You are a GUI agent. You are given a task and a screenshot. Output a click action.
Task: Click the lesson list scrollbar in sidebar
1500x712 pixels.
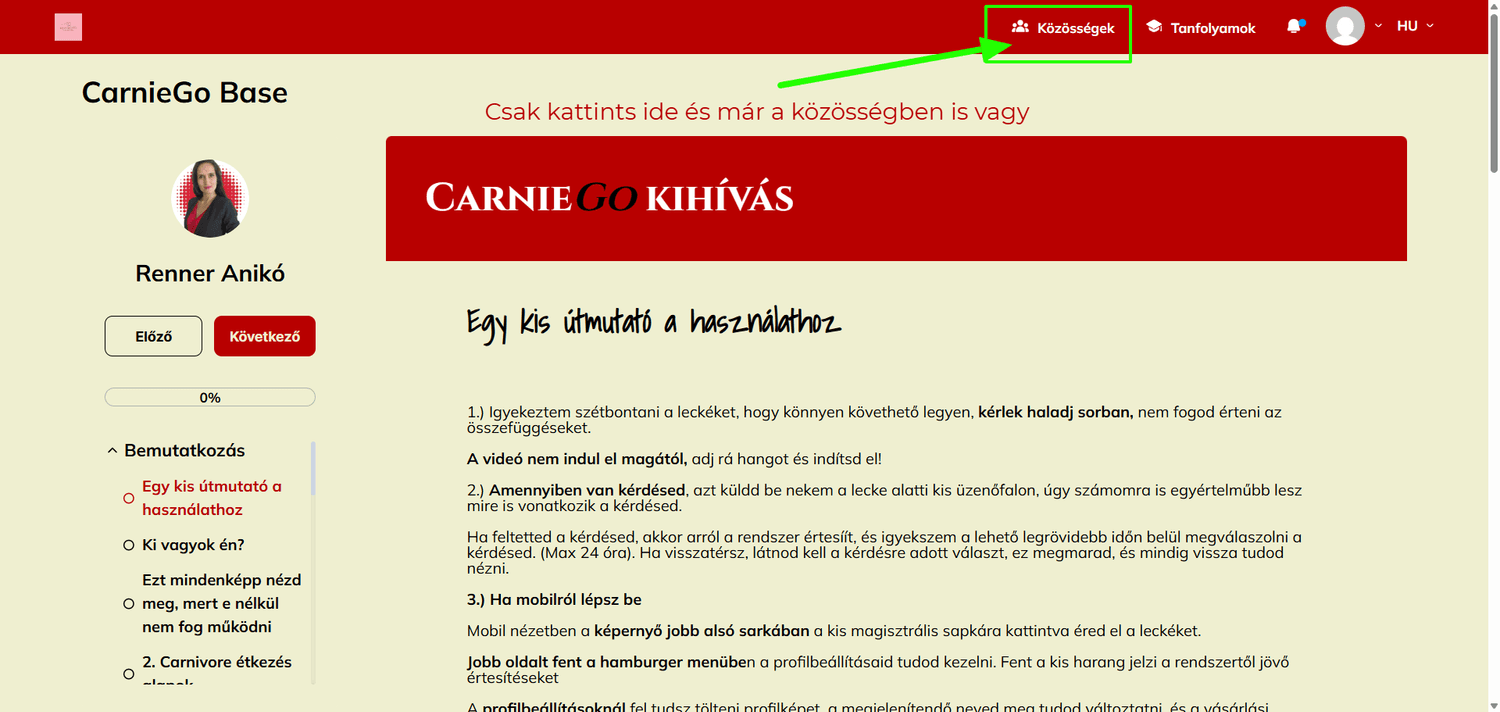(x=313, y=468)
